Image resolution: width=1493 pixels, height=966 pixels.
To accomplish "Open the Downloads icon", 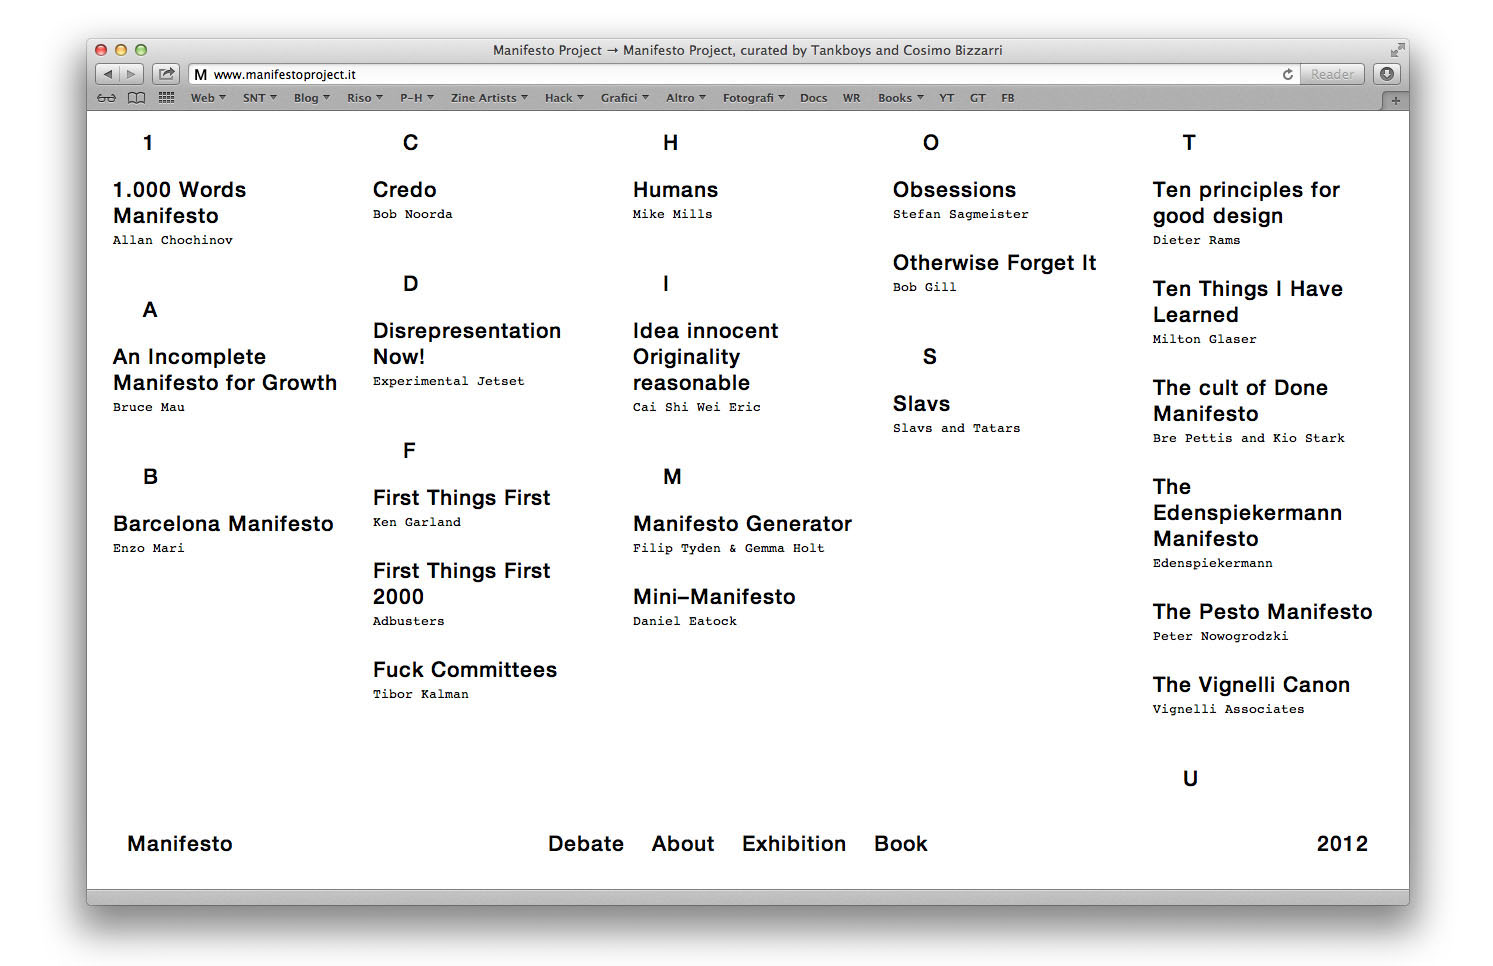I will click(x=1385, y=73).
